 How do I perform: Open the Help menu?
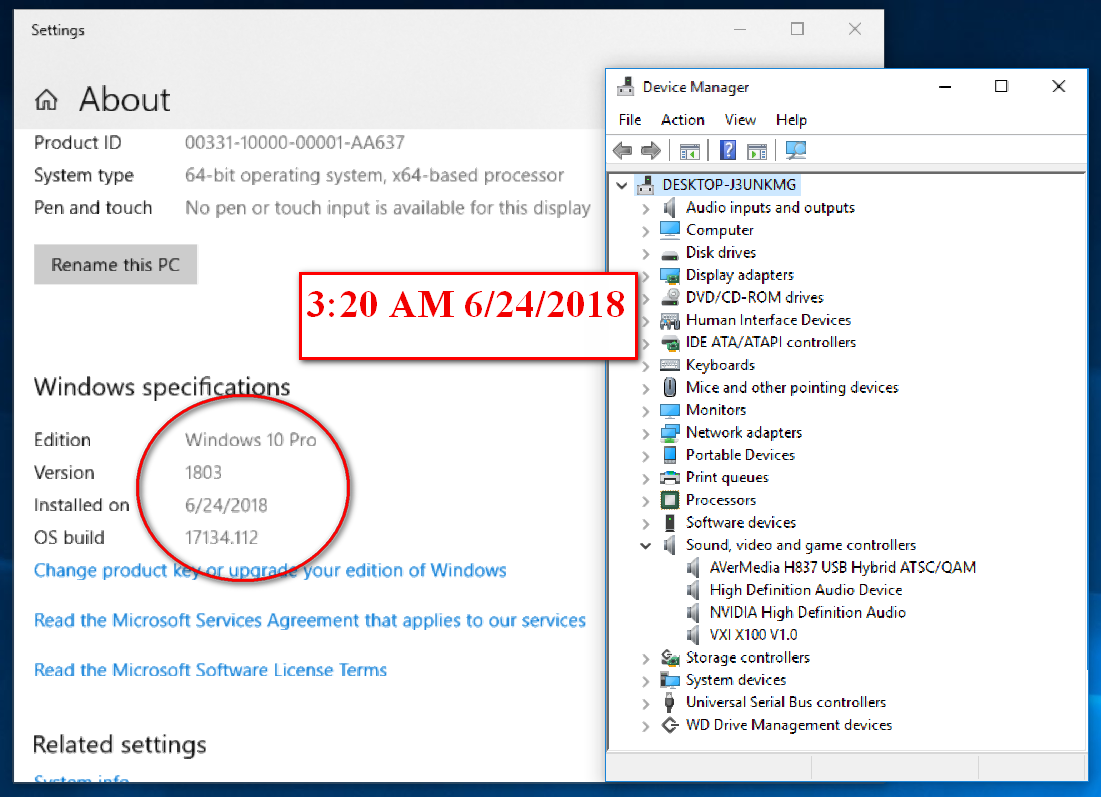(x=791, y=120)
